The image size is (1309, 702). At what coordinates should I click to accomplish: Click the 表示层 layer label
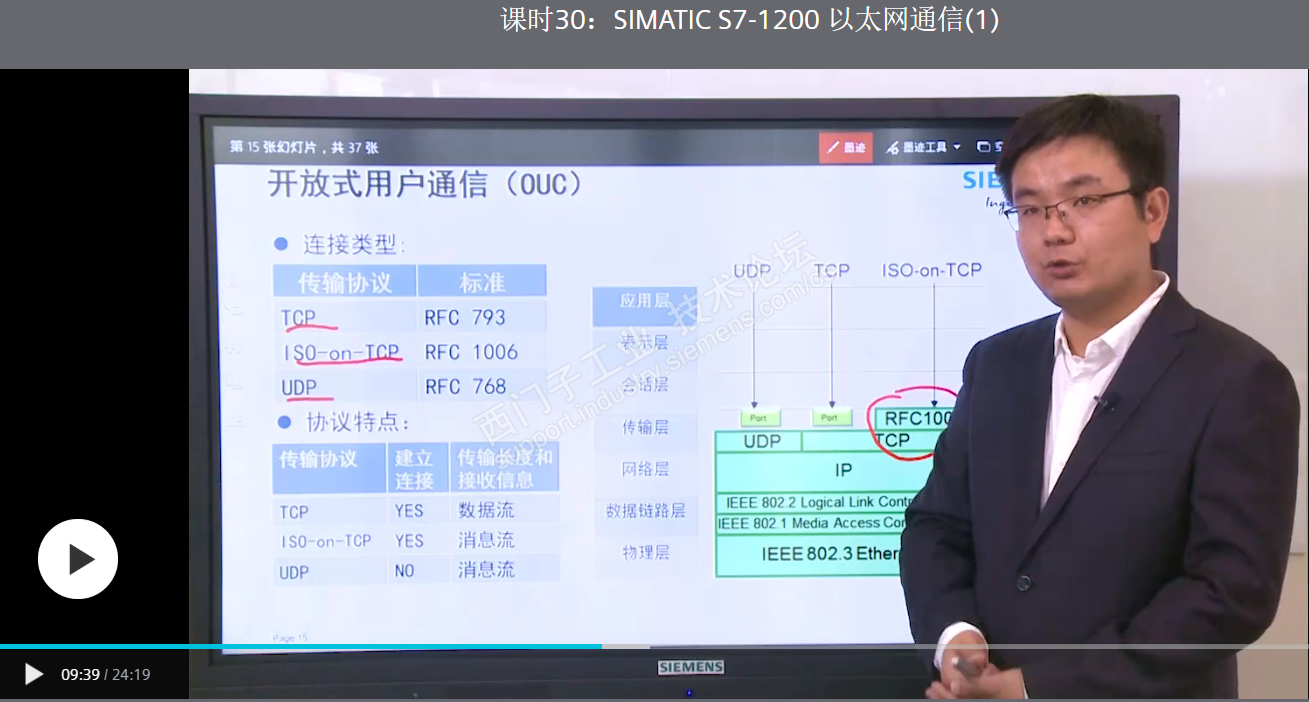click(645, 343)
